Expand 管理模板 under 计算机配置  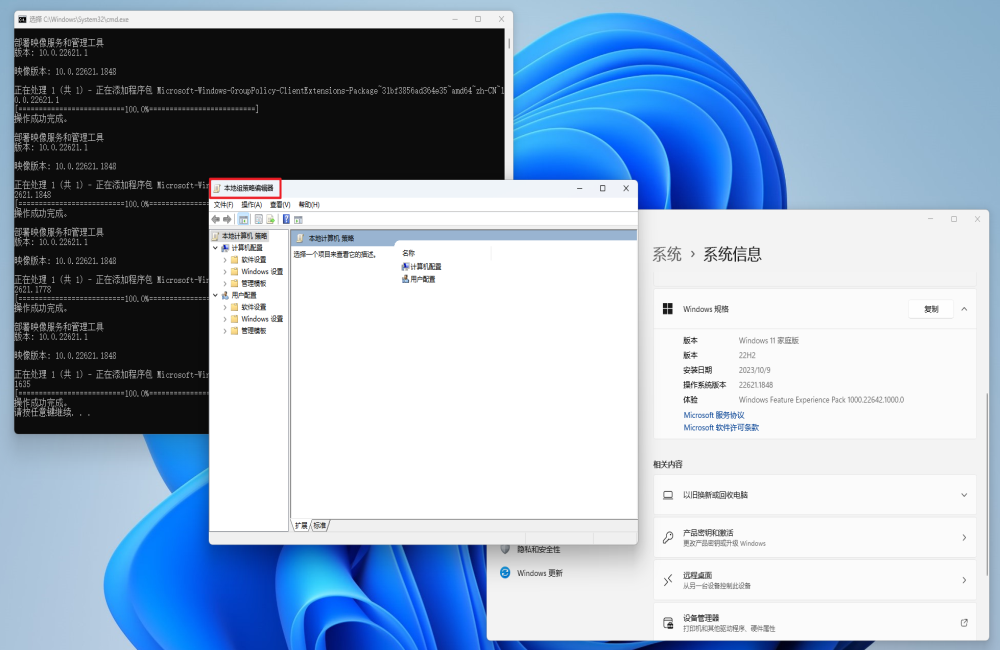(x=224, y=283)
